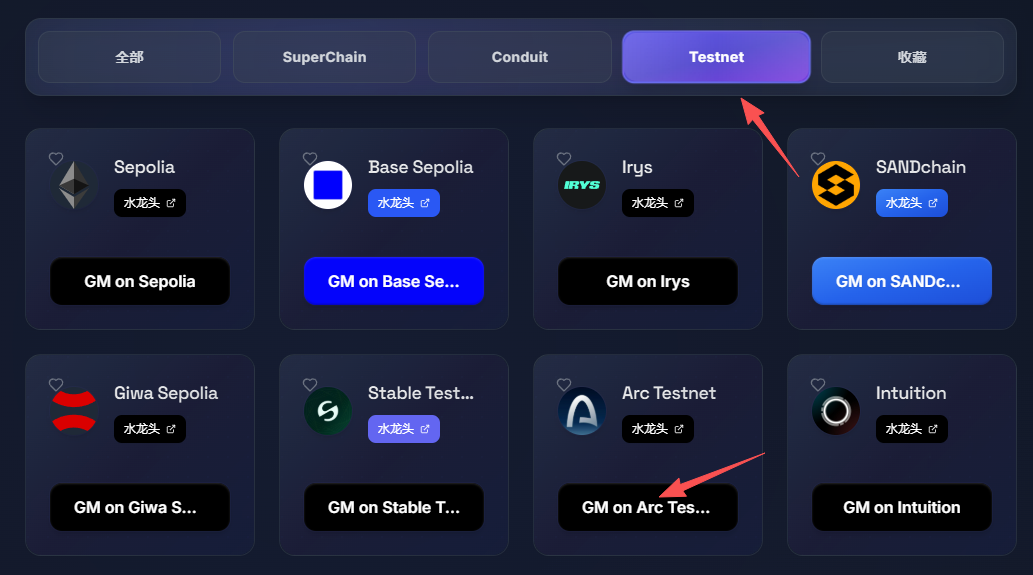Click the Stable Testnet logo icon
The height and width of the screenshot is (575, 1033).
(328, 411)
